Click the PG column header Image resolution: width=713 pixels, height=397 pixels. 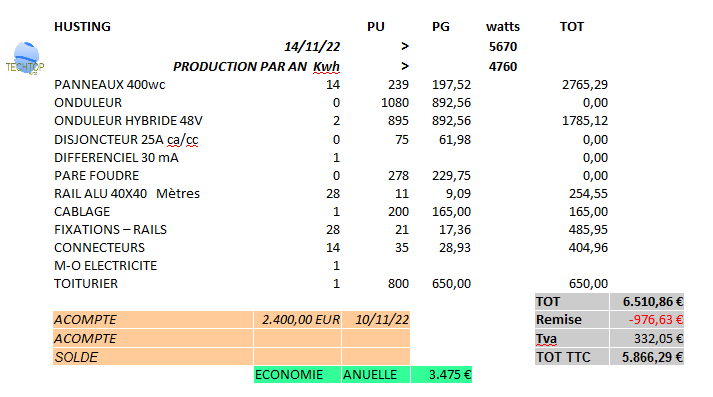pos(441,26)
